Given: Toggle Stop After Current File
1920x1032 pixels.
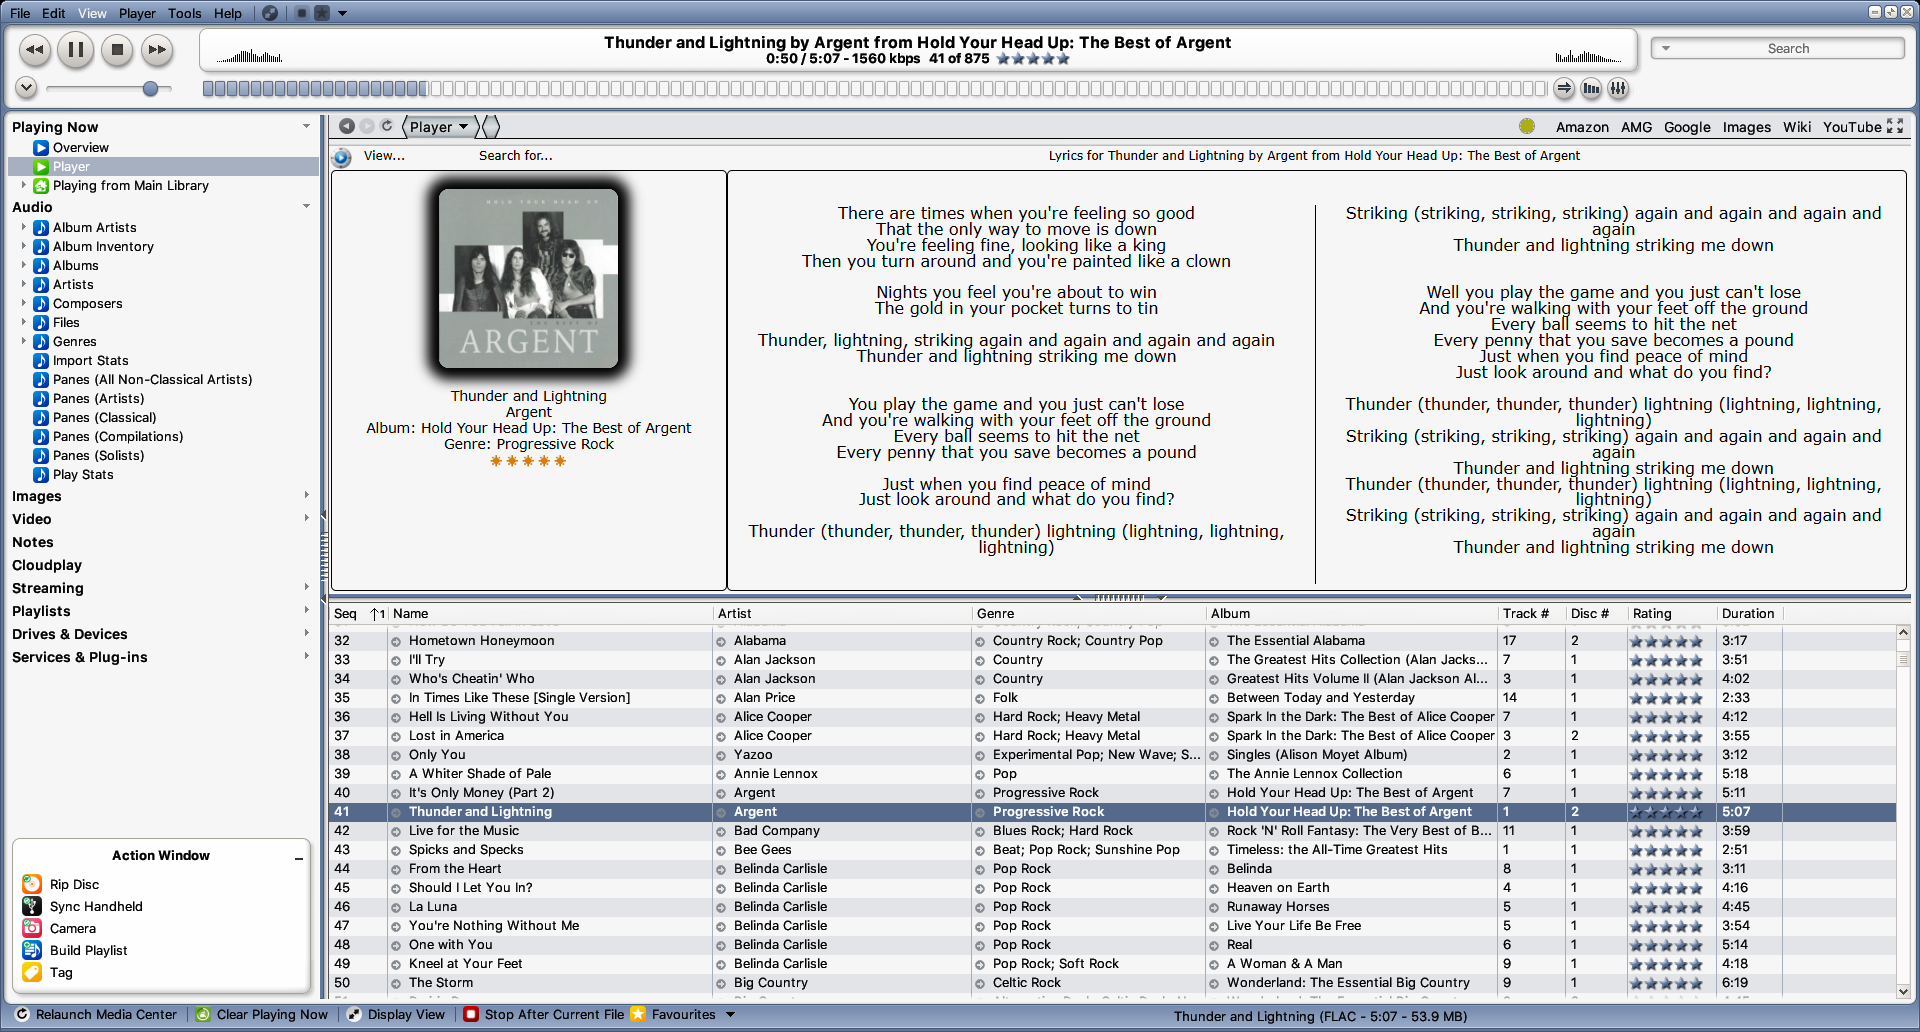Looking at the screenshot, I should [x=545, y=1014].
